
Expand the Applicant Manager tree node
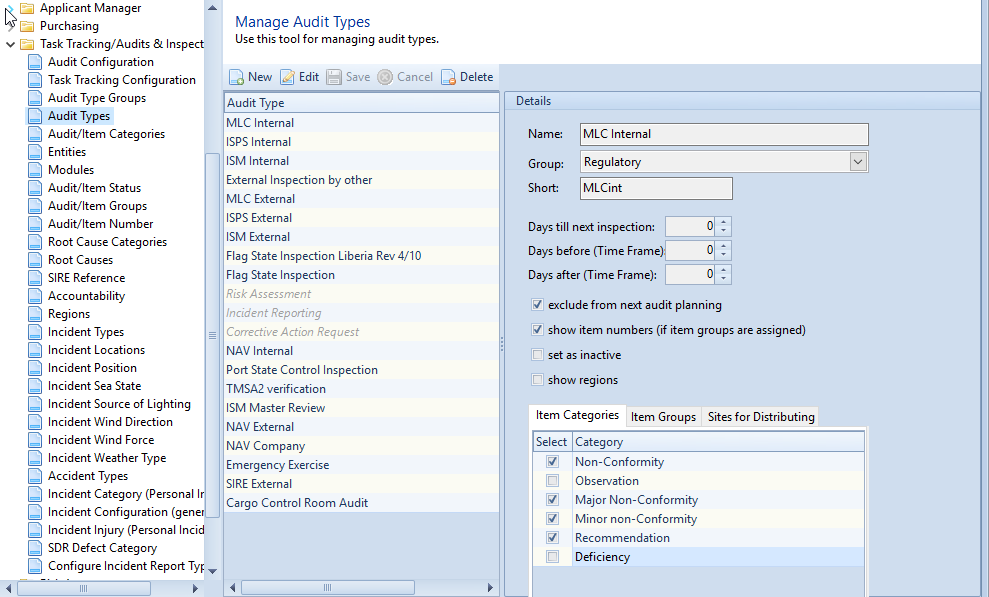10,8
